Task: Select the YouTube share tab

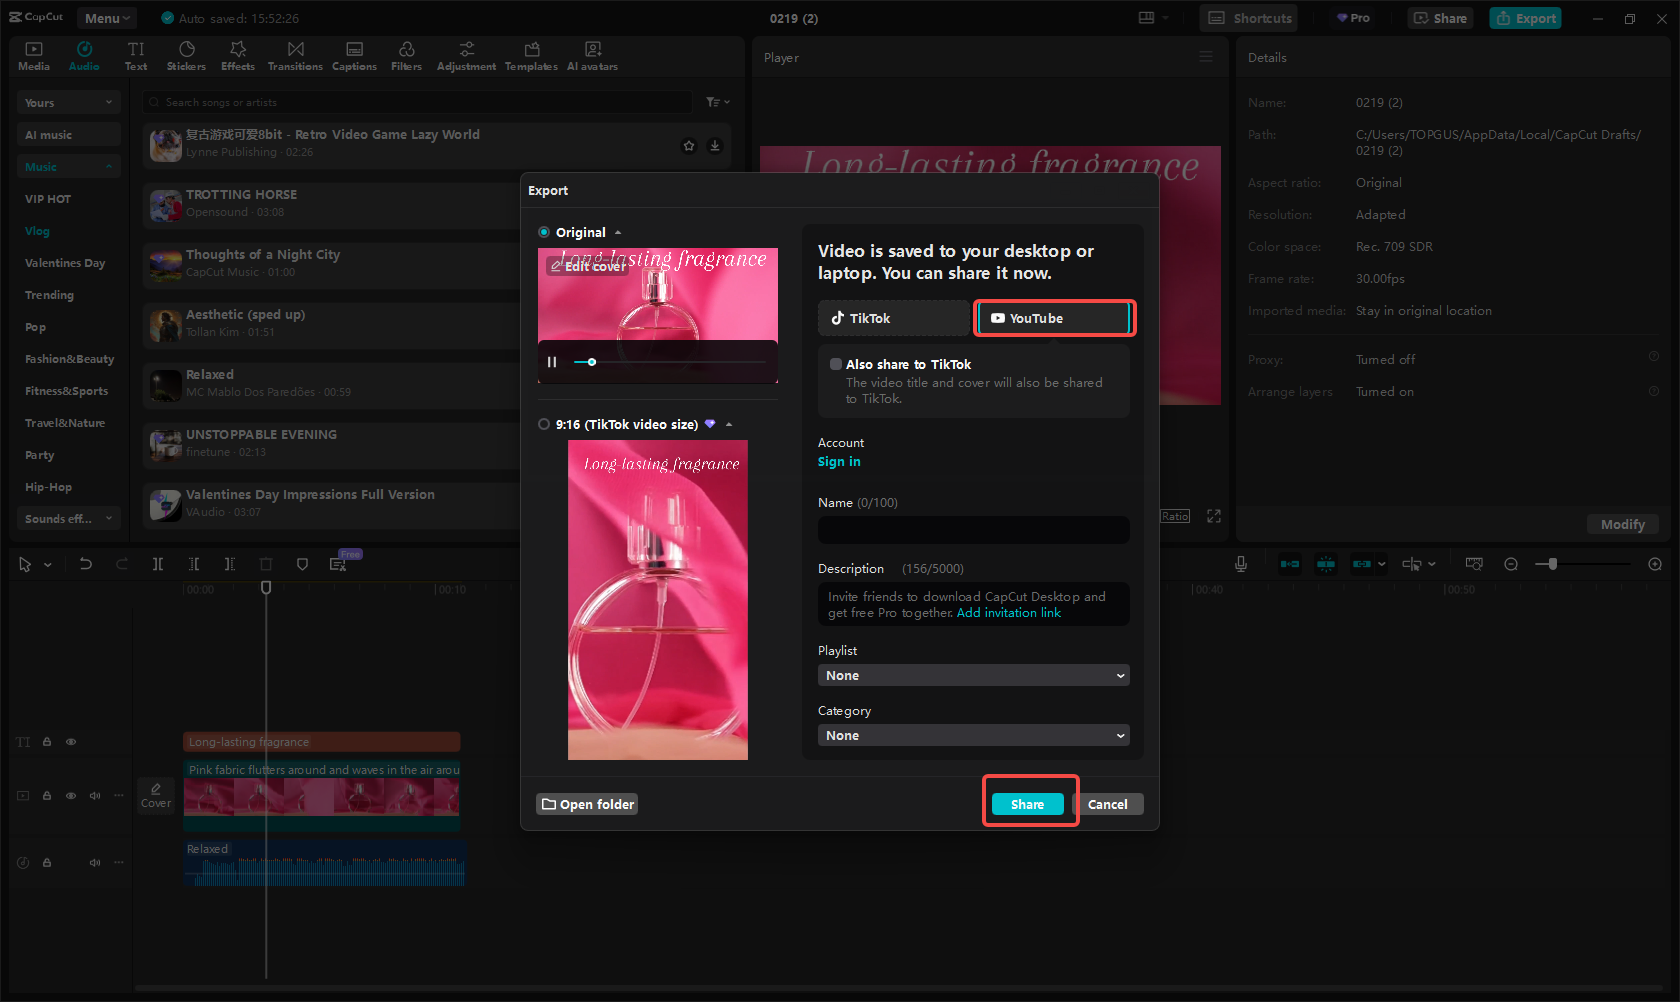Action: 1053,318
